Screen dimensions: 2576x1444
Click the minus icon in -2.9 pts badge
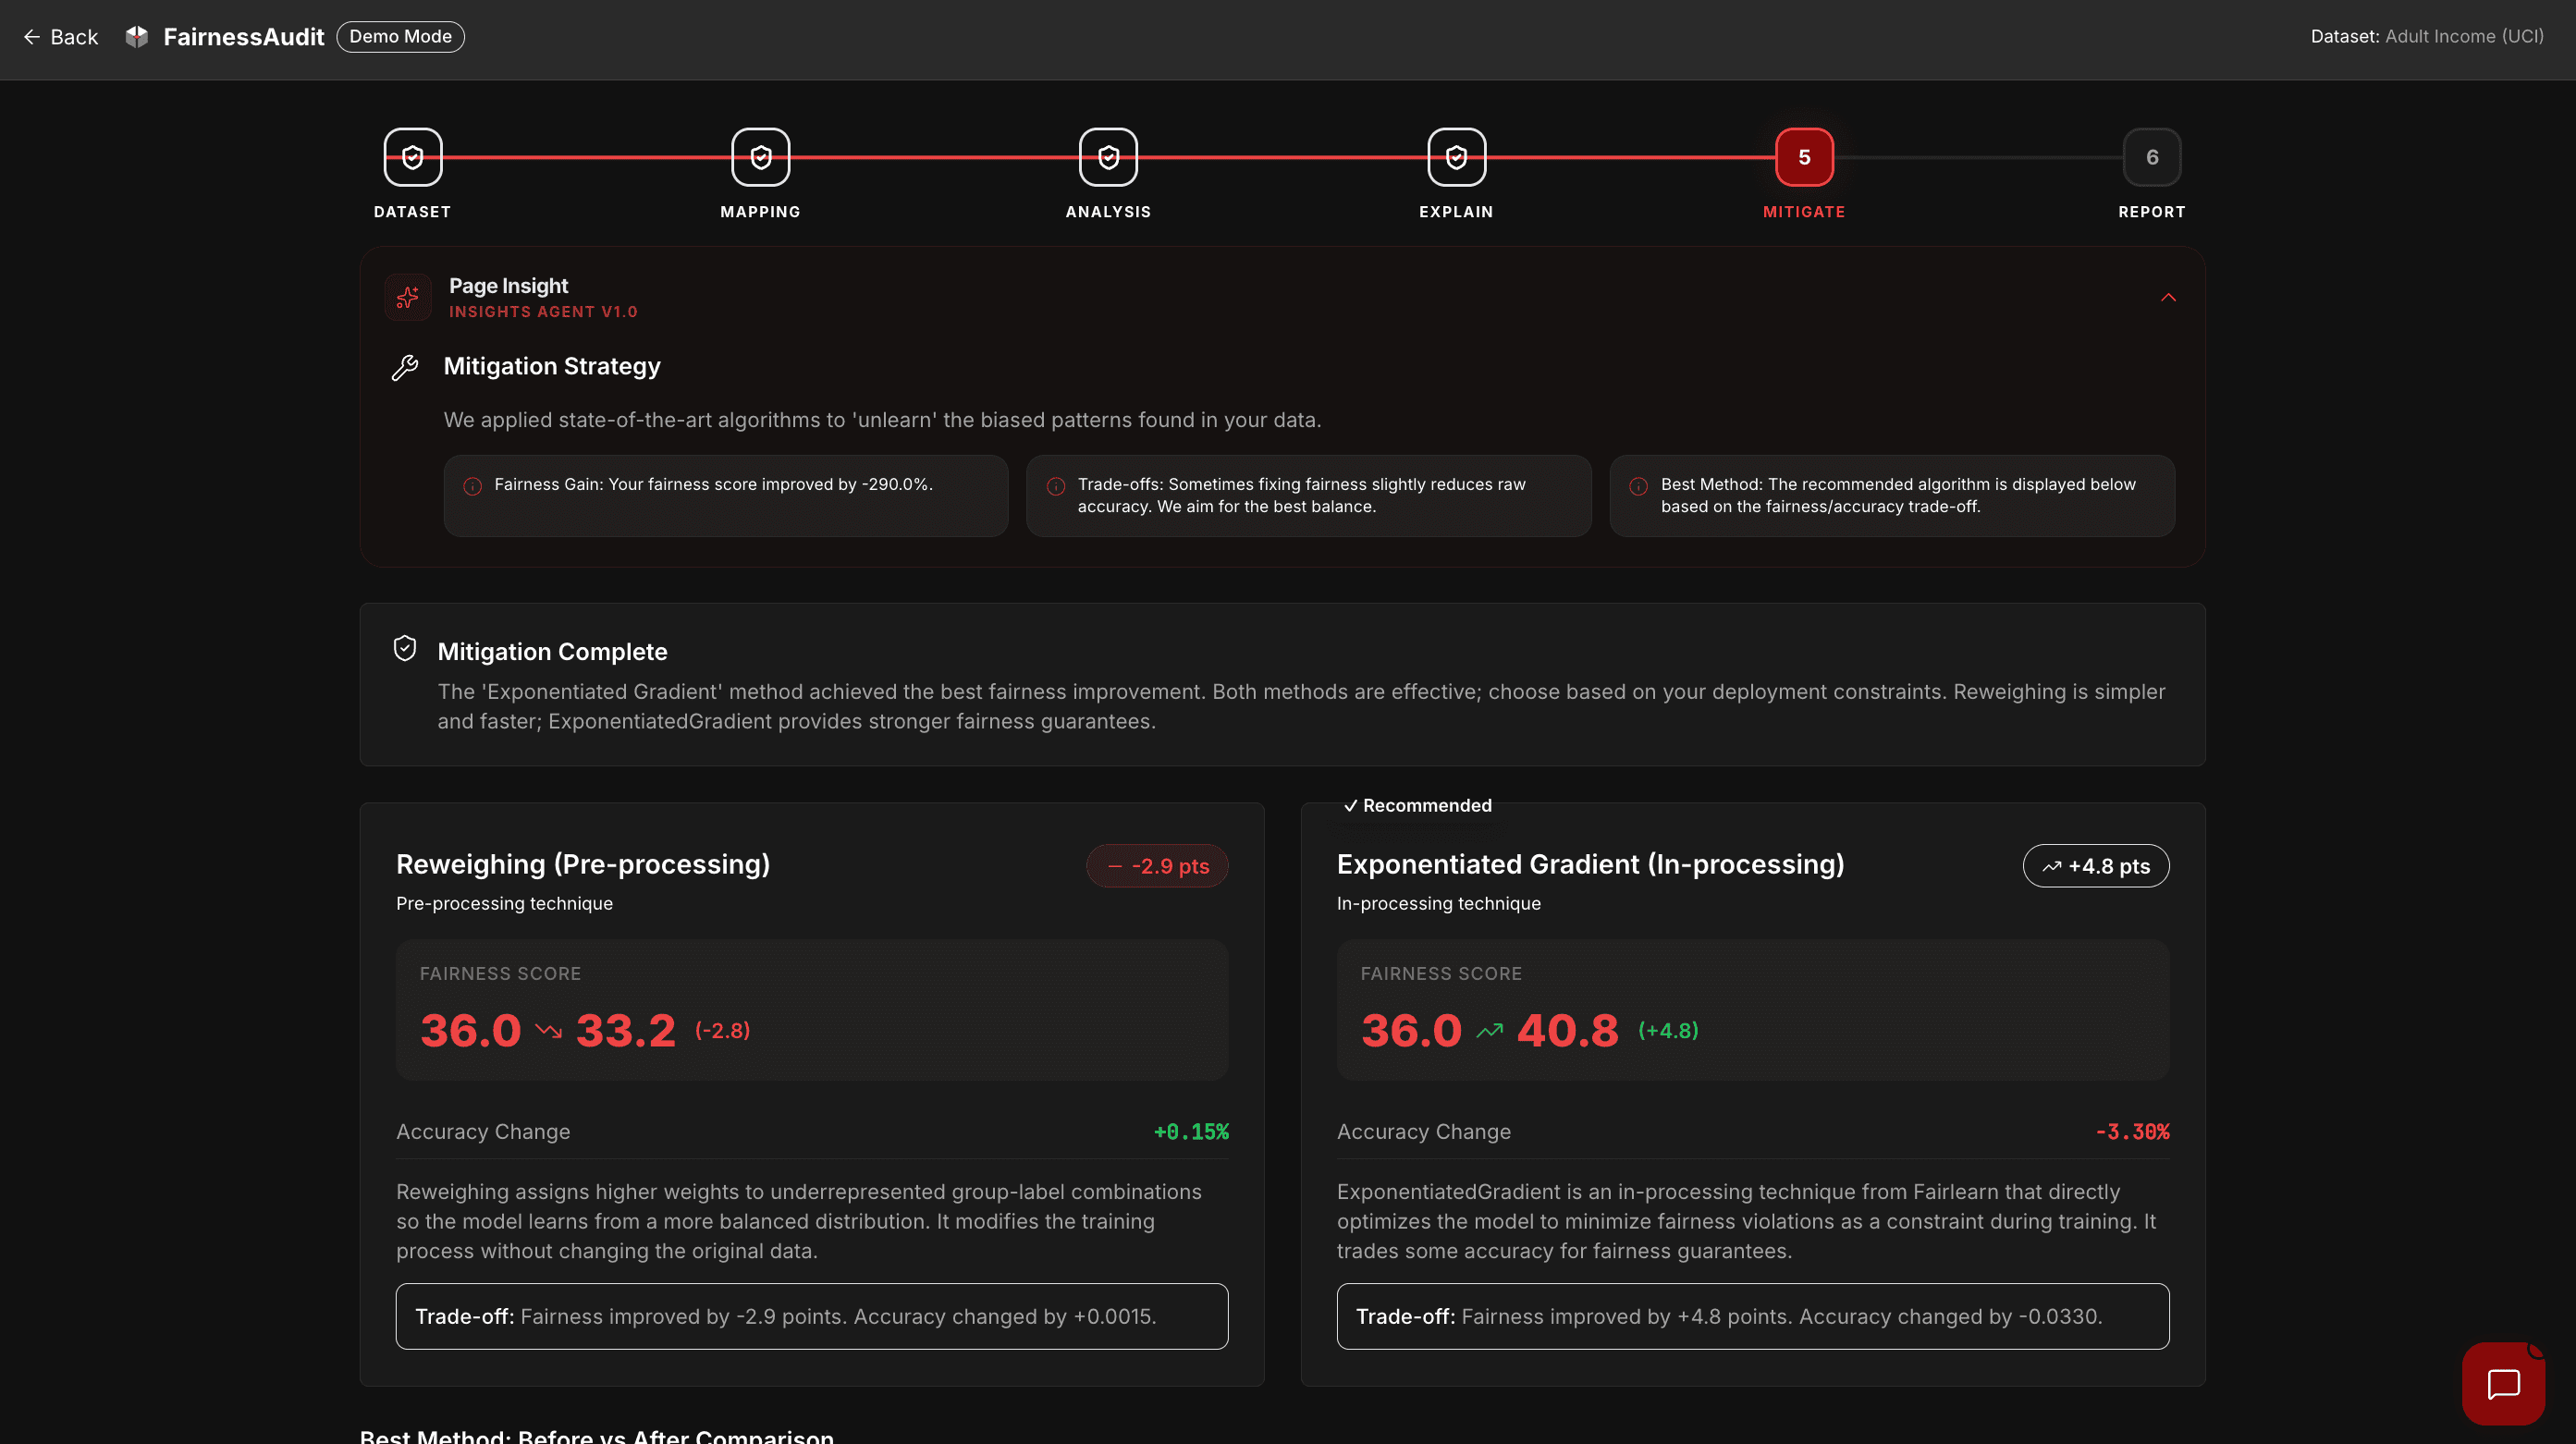tap(1115, 867)
